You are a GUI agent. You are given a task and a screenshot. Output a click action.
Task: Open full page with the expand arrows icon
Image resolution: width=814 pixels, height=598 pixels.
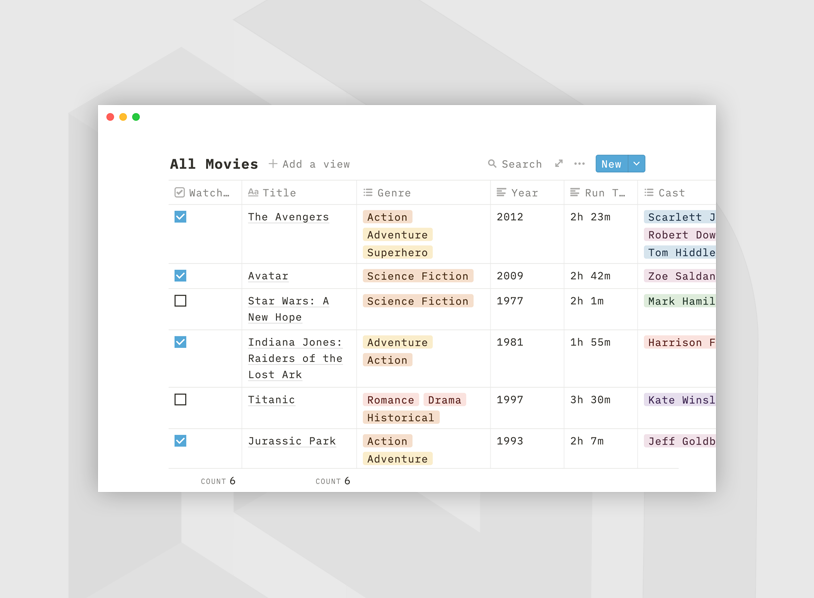(559, 164)
